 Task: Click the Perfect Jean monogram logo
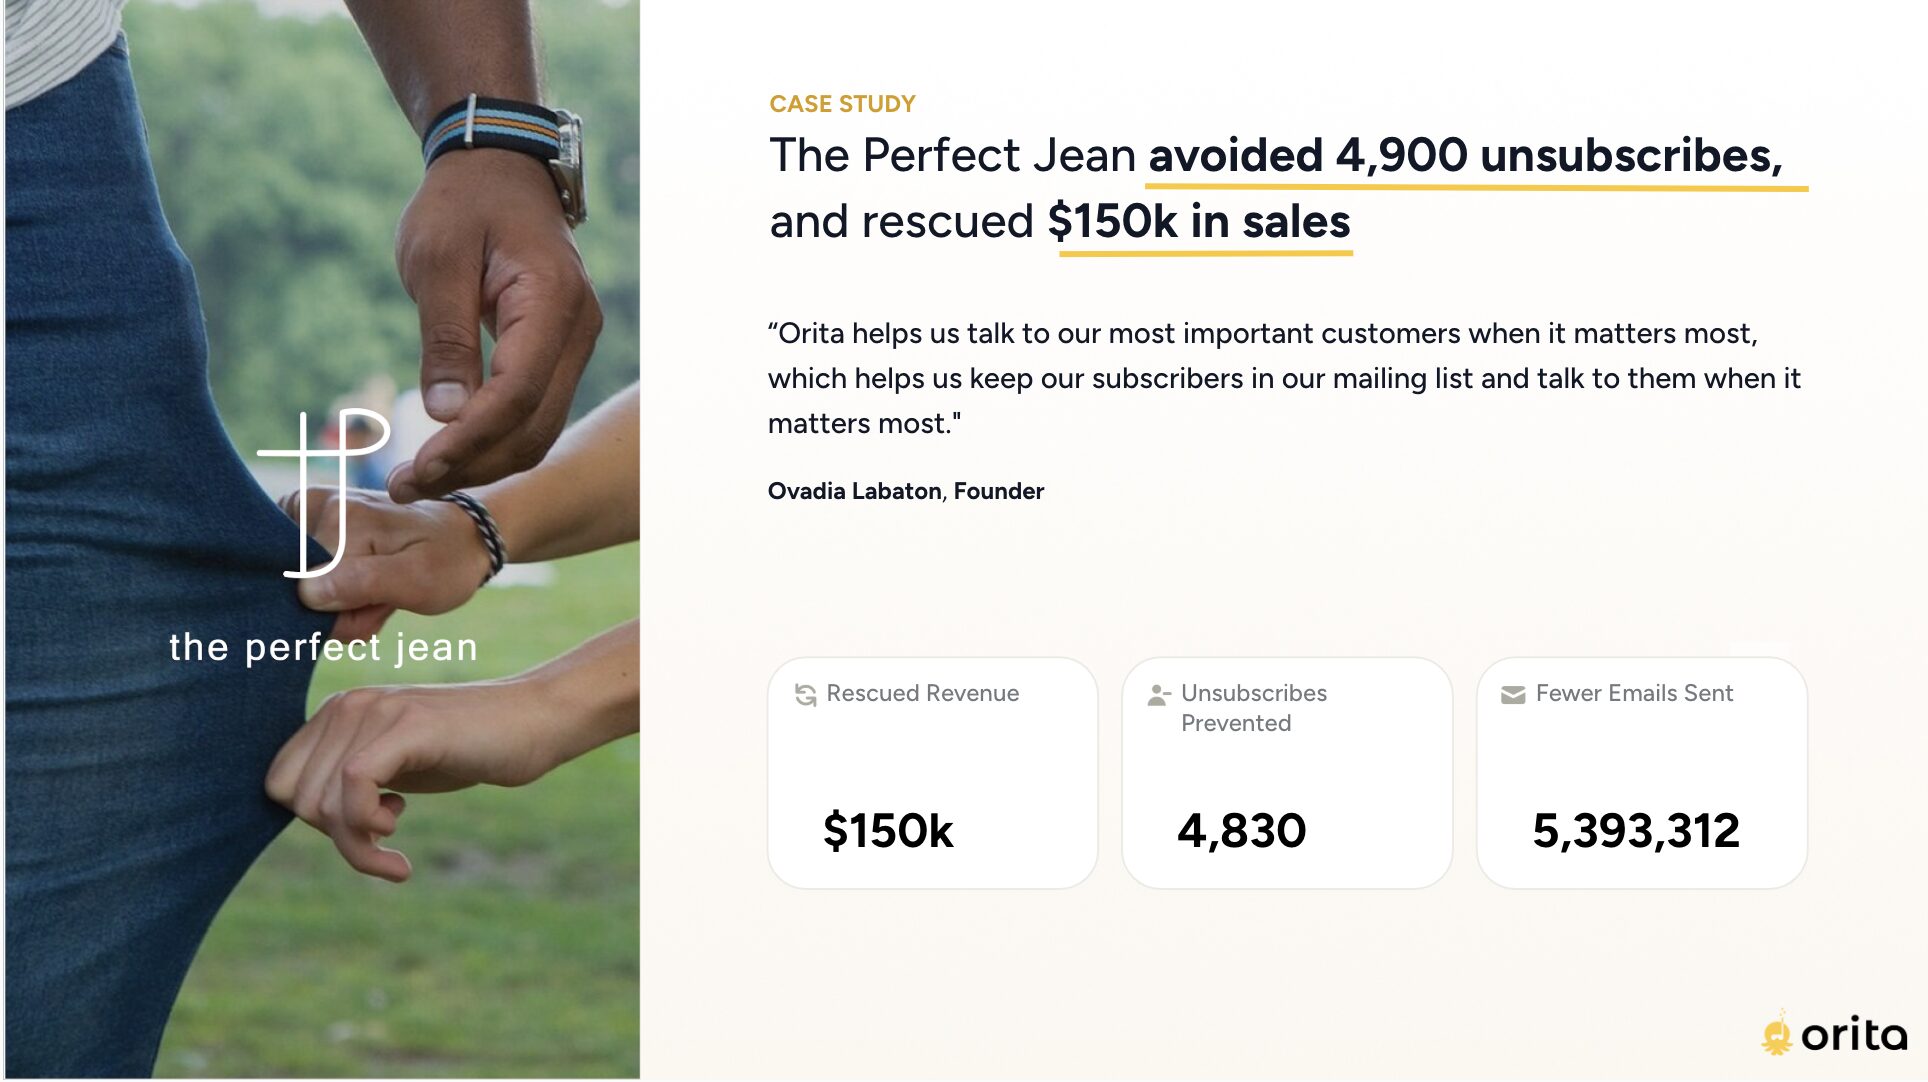point(324,493)
